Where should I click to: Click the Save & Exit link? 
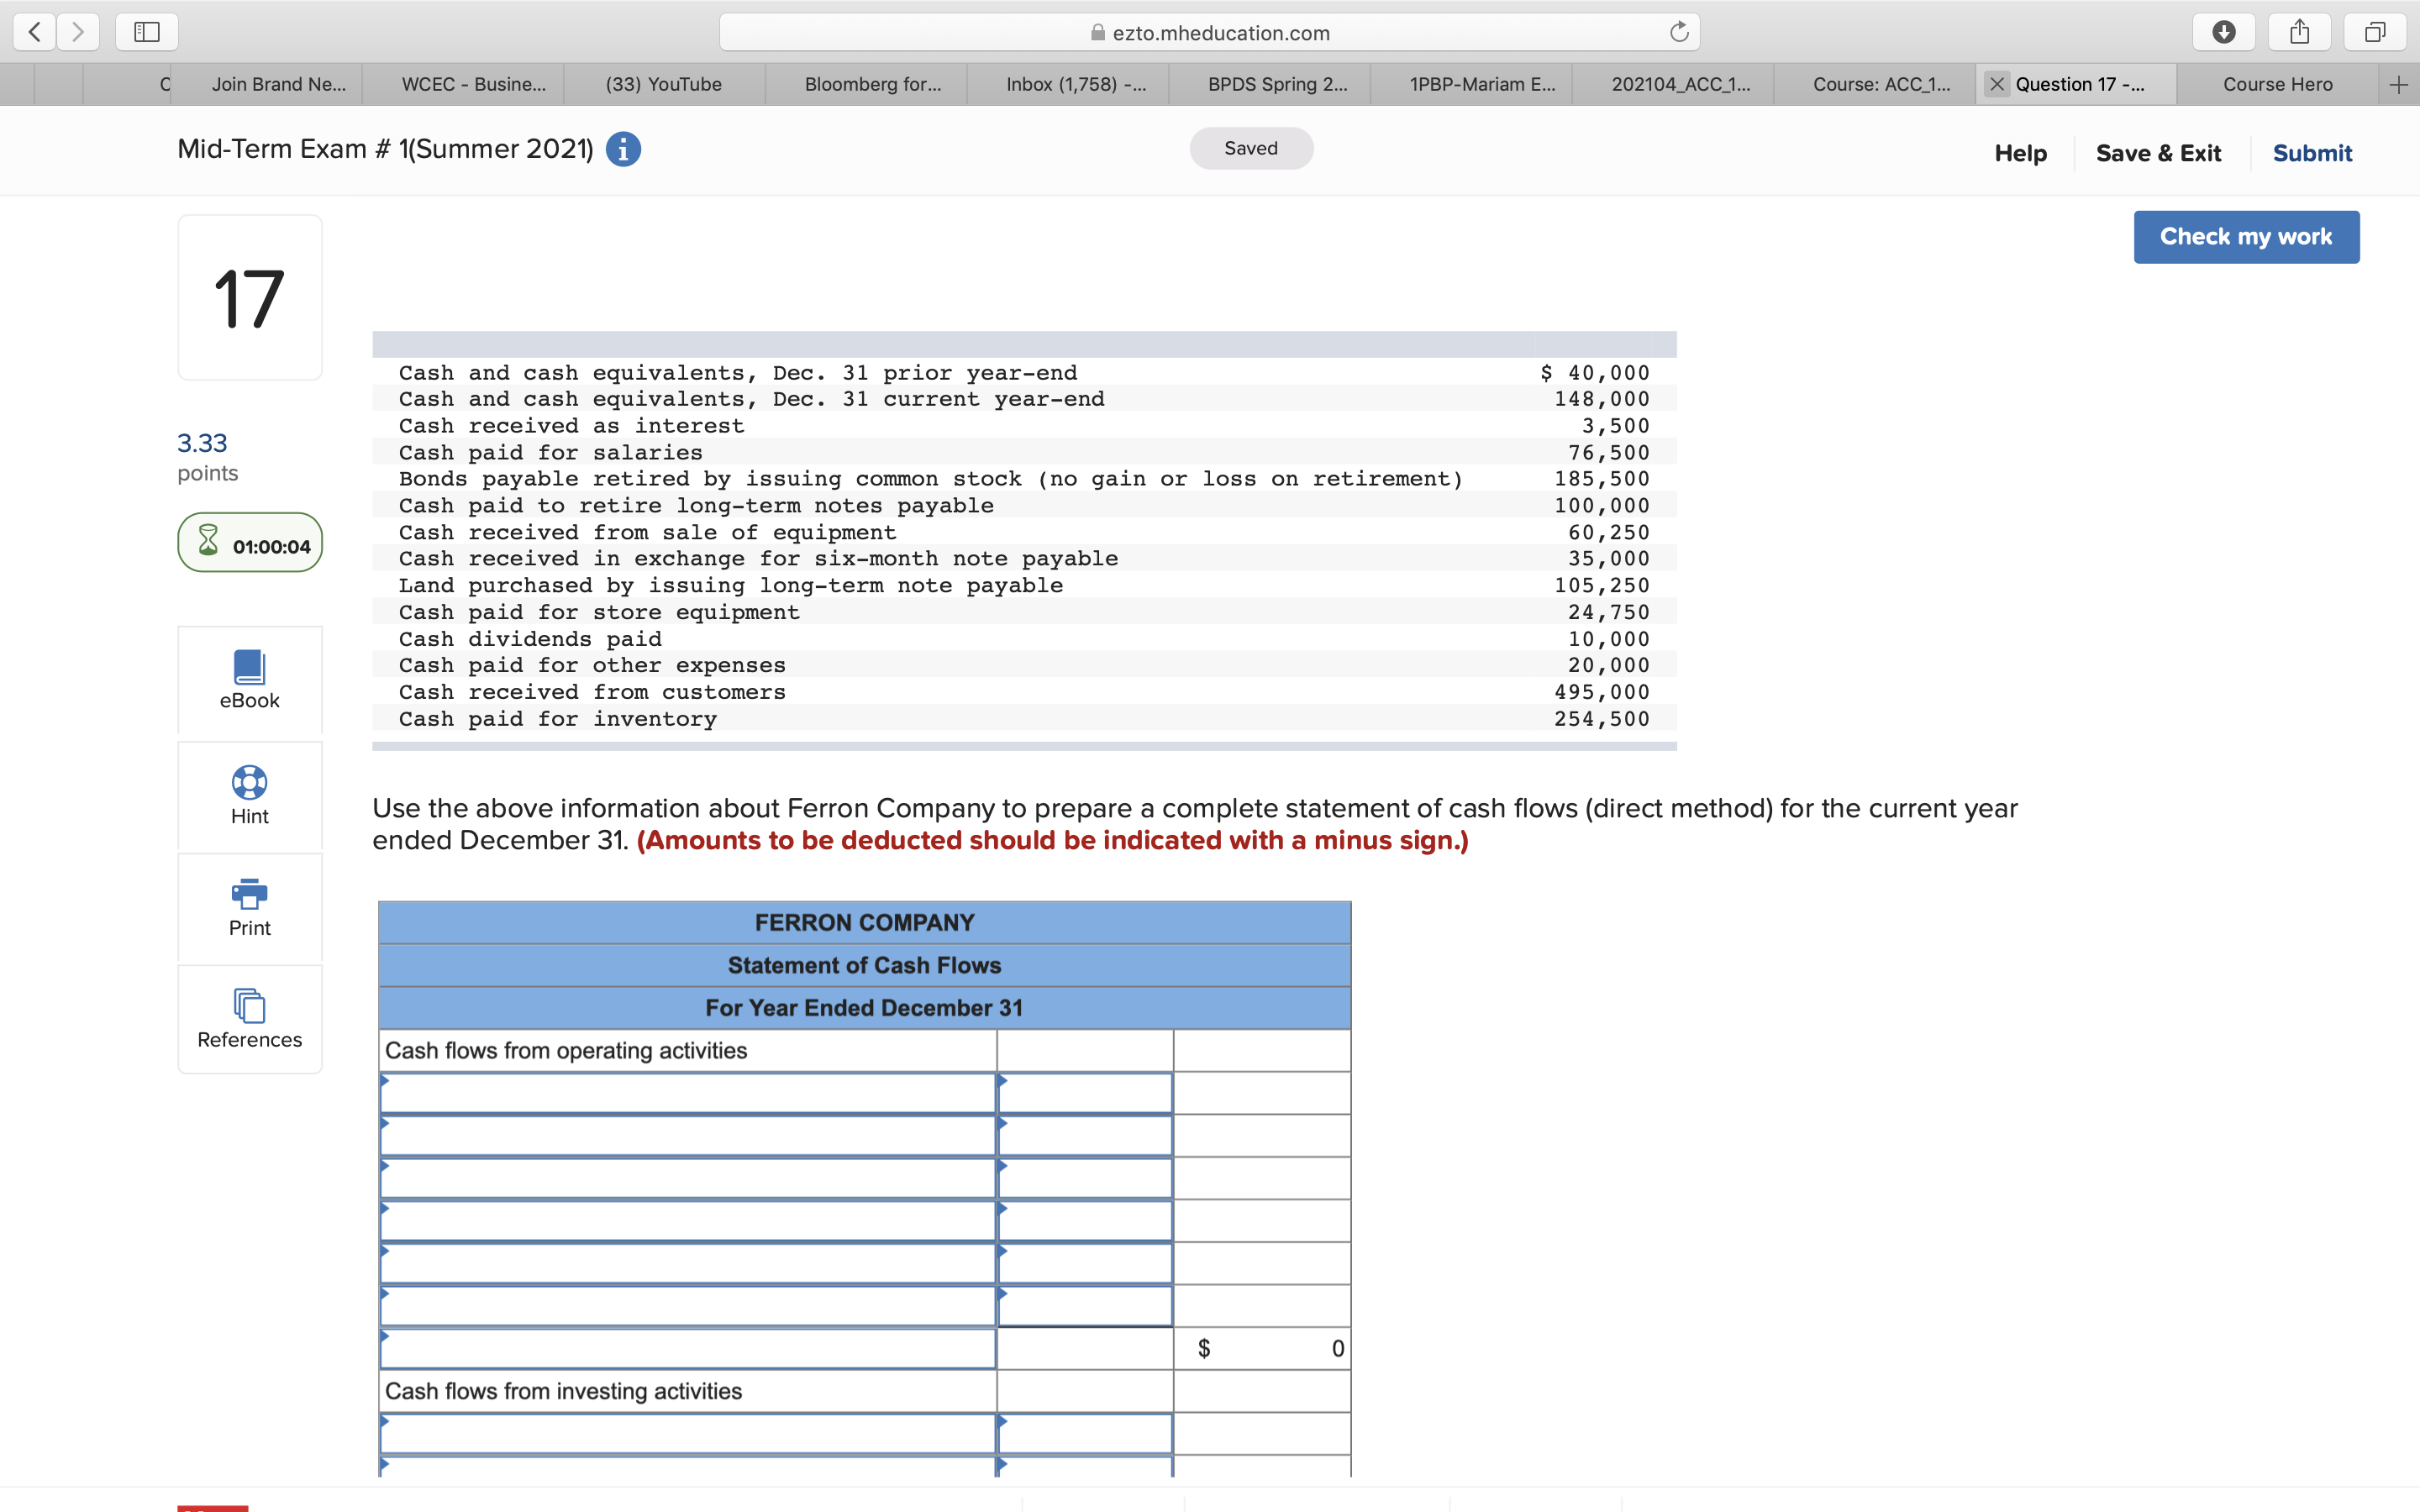pyautogui.click(x=2158, y=153)
